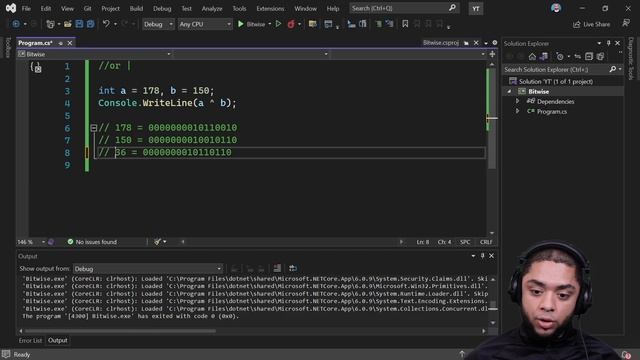Open the Diagnostic Tools side tab
Viewport: 640px width, 360px height.
click(x=631, y=59)
